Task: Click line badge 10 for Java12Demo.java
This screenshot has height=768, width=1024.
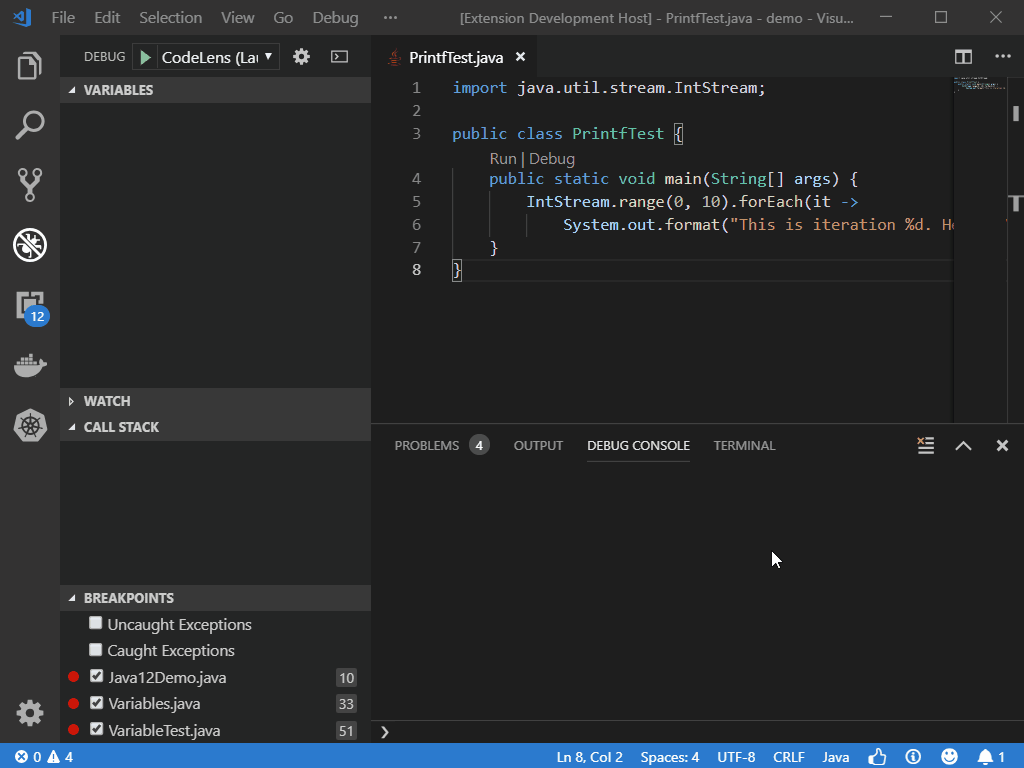Action: (346, 678)
